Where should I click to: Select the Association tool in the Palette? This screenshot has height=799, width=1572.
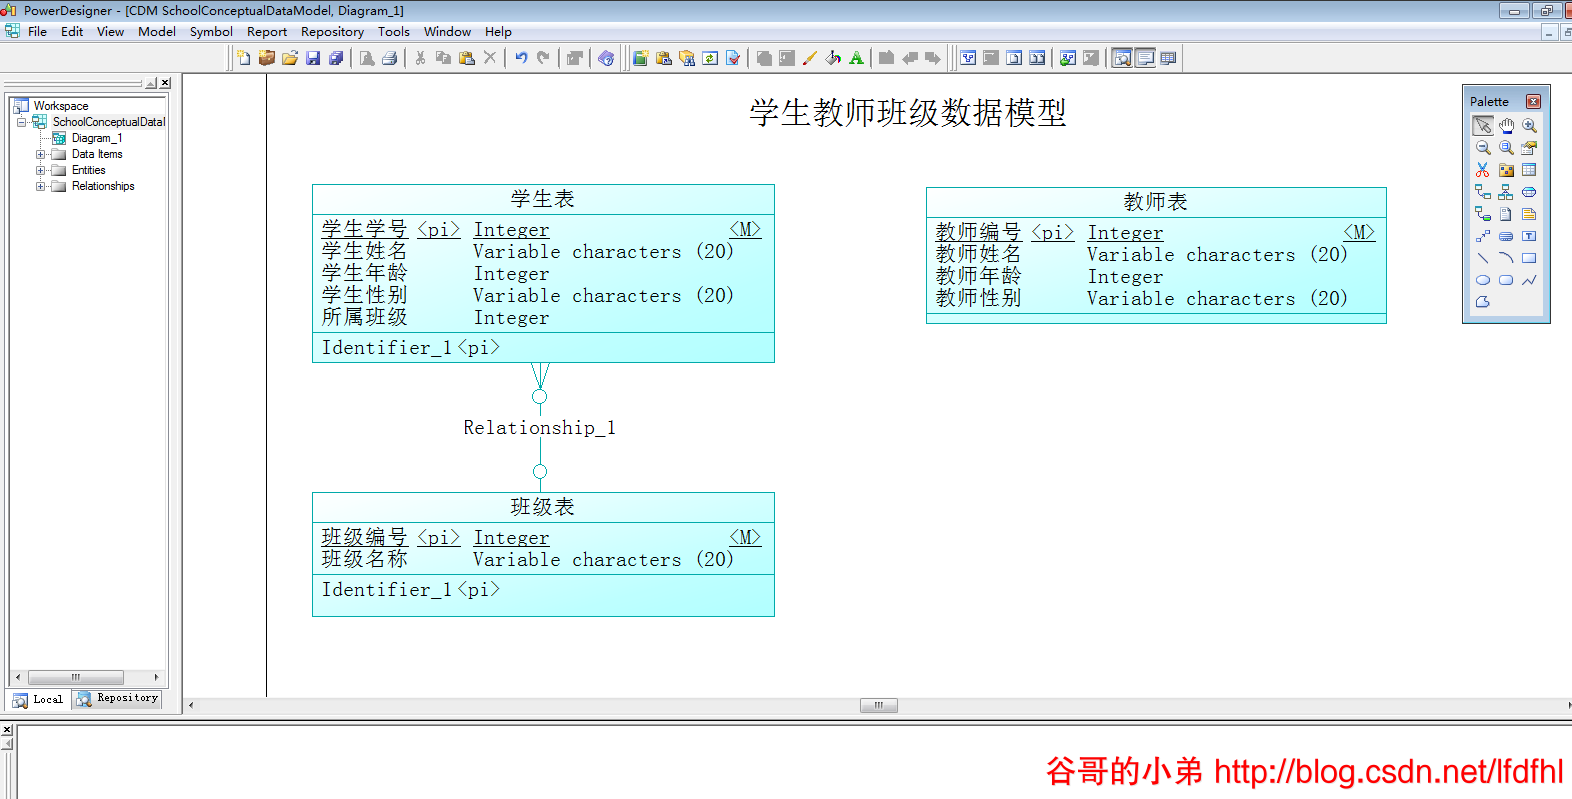coord(1529,192)
